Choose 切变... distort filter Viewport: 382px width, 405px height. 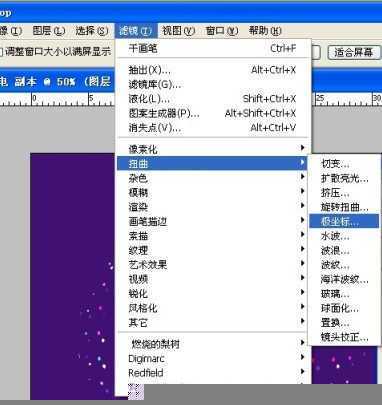click(x=344, y=164)
